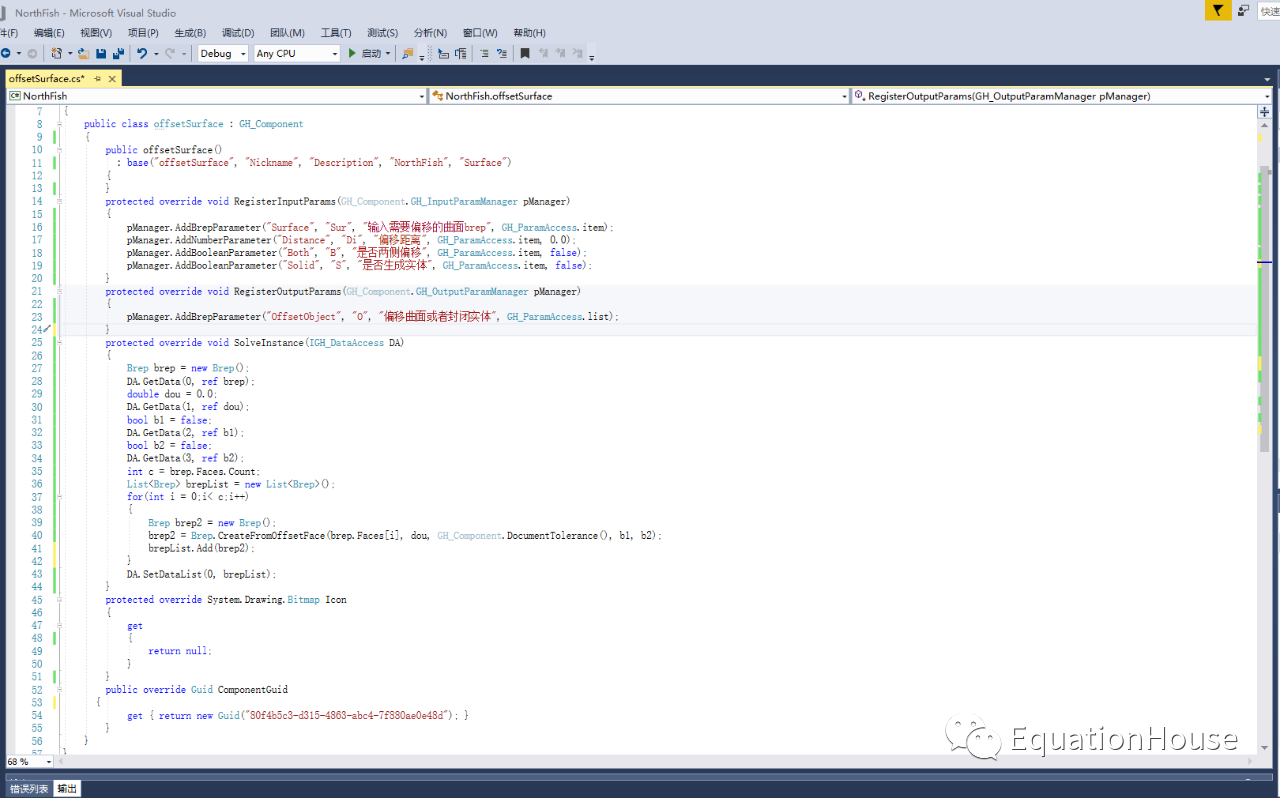Screen dimensions: 1280x798
Task: Go to the previous bookmark icon
Action: click(x=544, y=53)
